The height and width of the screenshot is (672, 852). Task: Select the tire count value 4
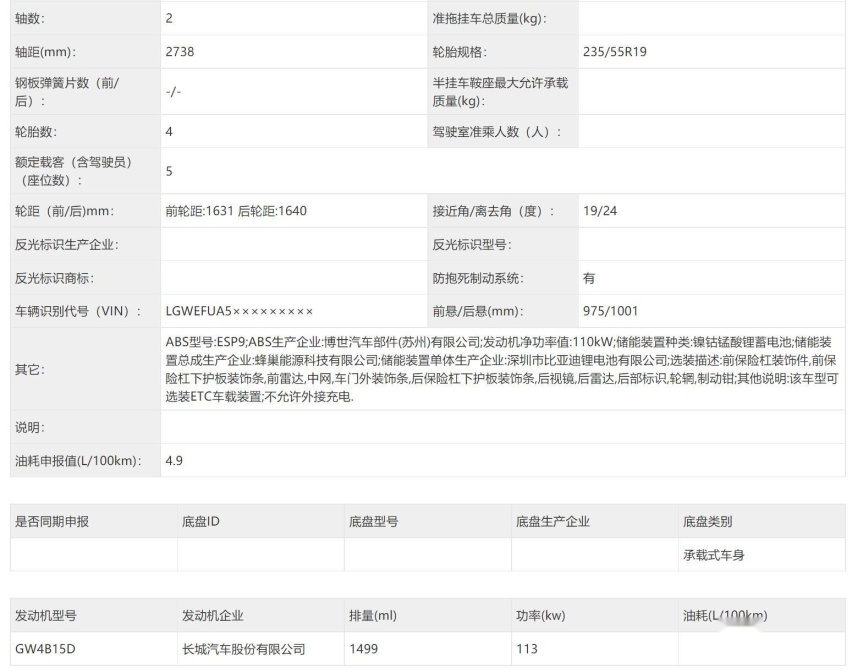click(169, 131)
